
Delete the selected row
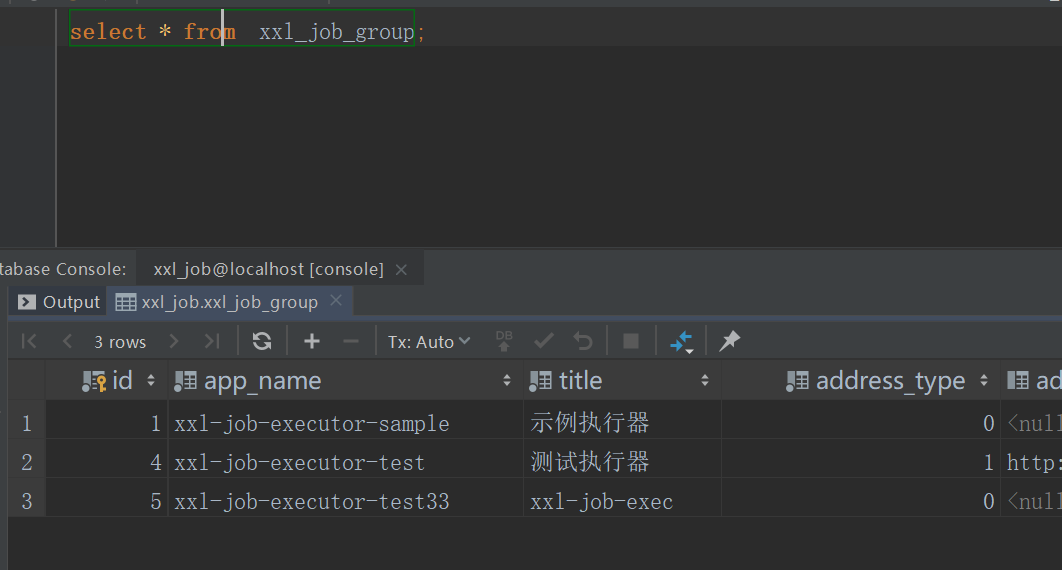pyautogui.click(x=351, y=341)
